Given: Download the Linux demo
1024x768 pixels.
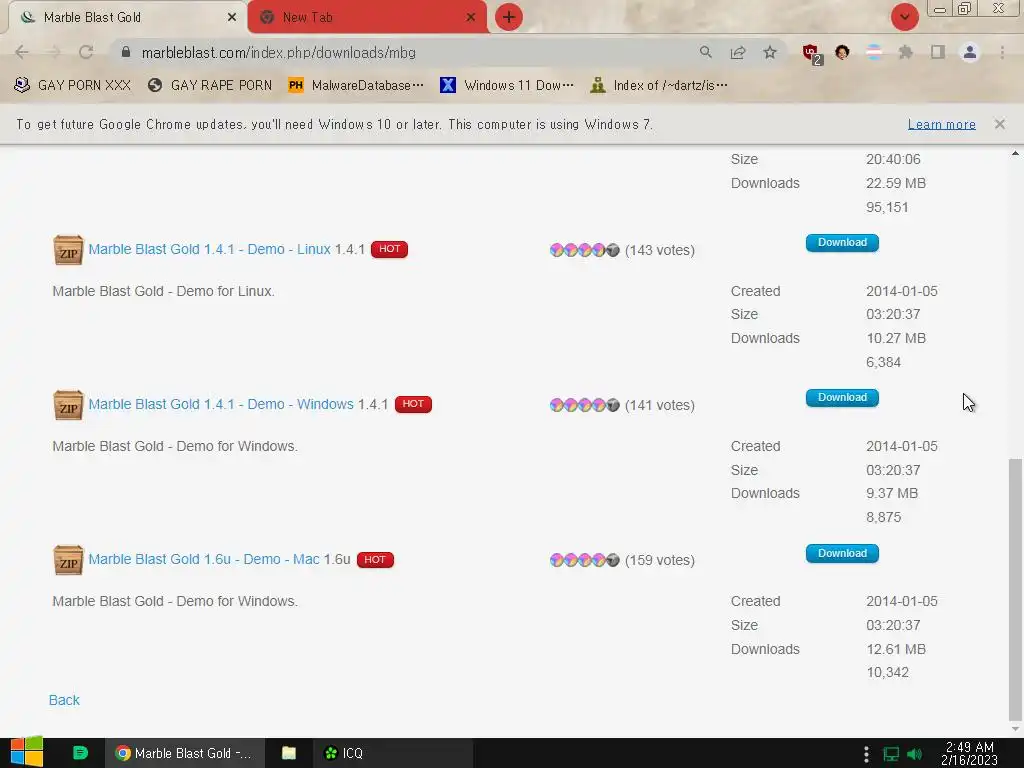Looking at the screenshot, I should (x=842, y=242).
